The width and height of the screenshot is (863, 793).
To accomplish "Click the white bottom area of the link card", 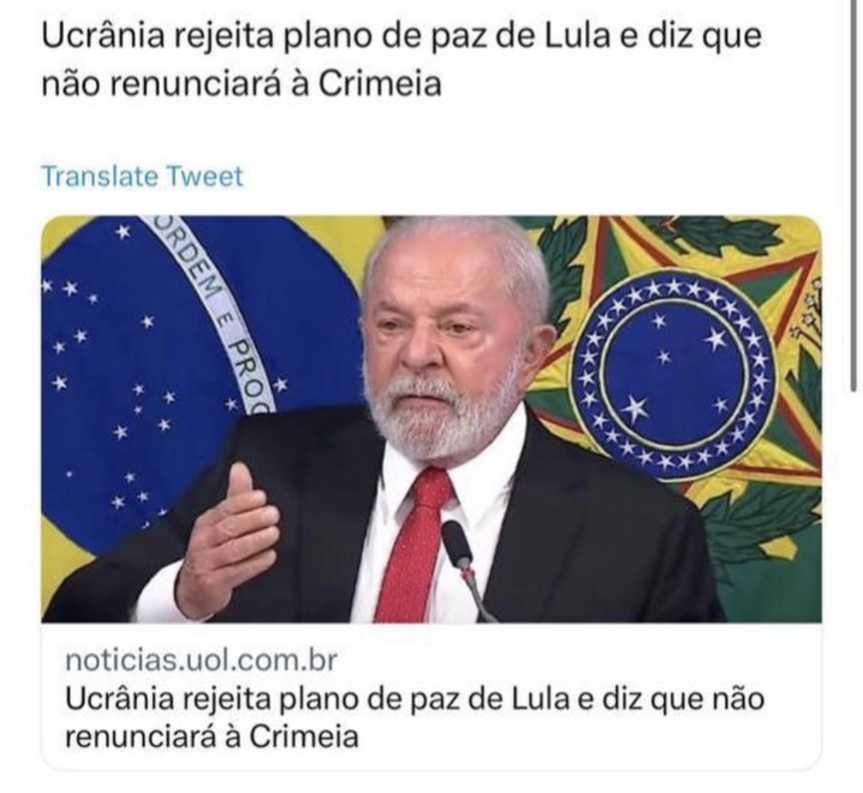I will (432, 762).
